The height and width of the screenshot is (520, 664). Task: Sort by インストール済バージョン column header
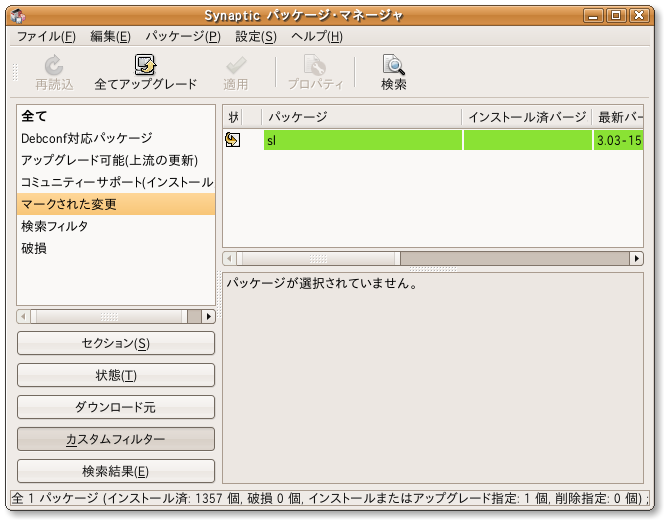click(526, 117)
